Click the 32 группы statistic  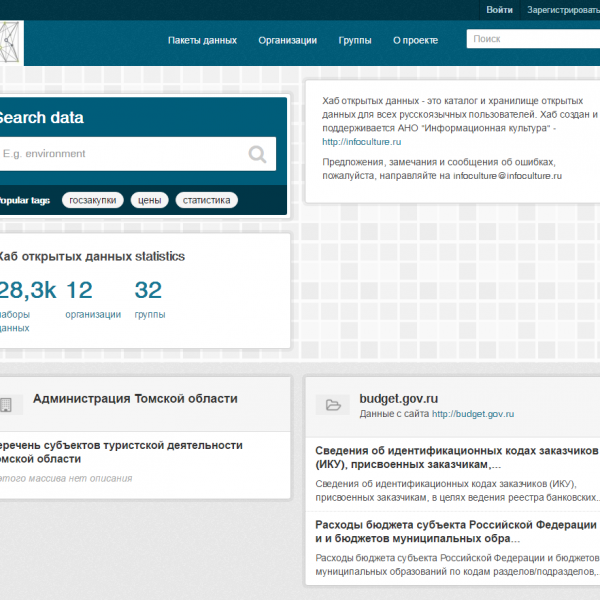coord(150,299)
